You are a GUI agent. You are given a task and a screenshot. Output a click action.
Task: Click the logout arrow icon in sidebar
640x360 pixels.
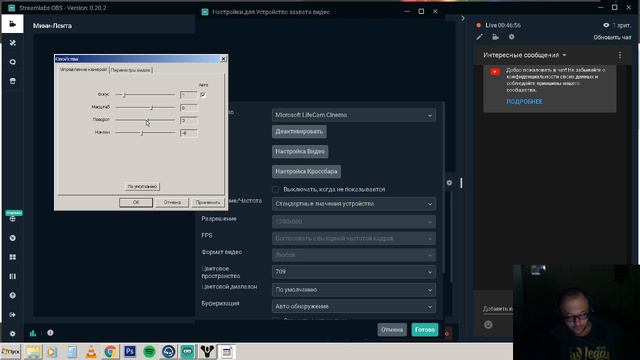(13, 315)
